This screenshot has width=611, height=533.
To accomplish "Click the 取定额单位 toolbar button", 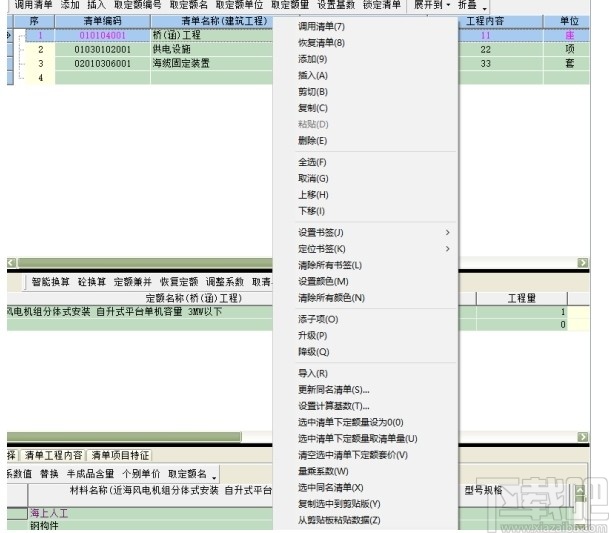I will (239, 5).
